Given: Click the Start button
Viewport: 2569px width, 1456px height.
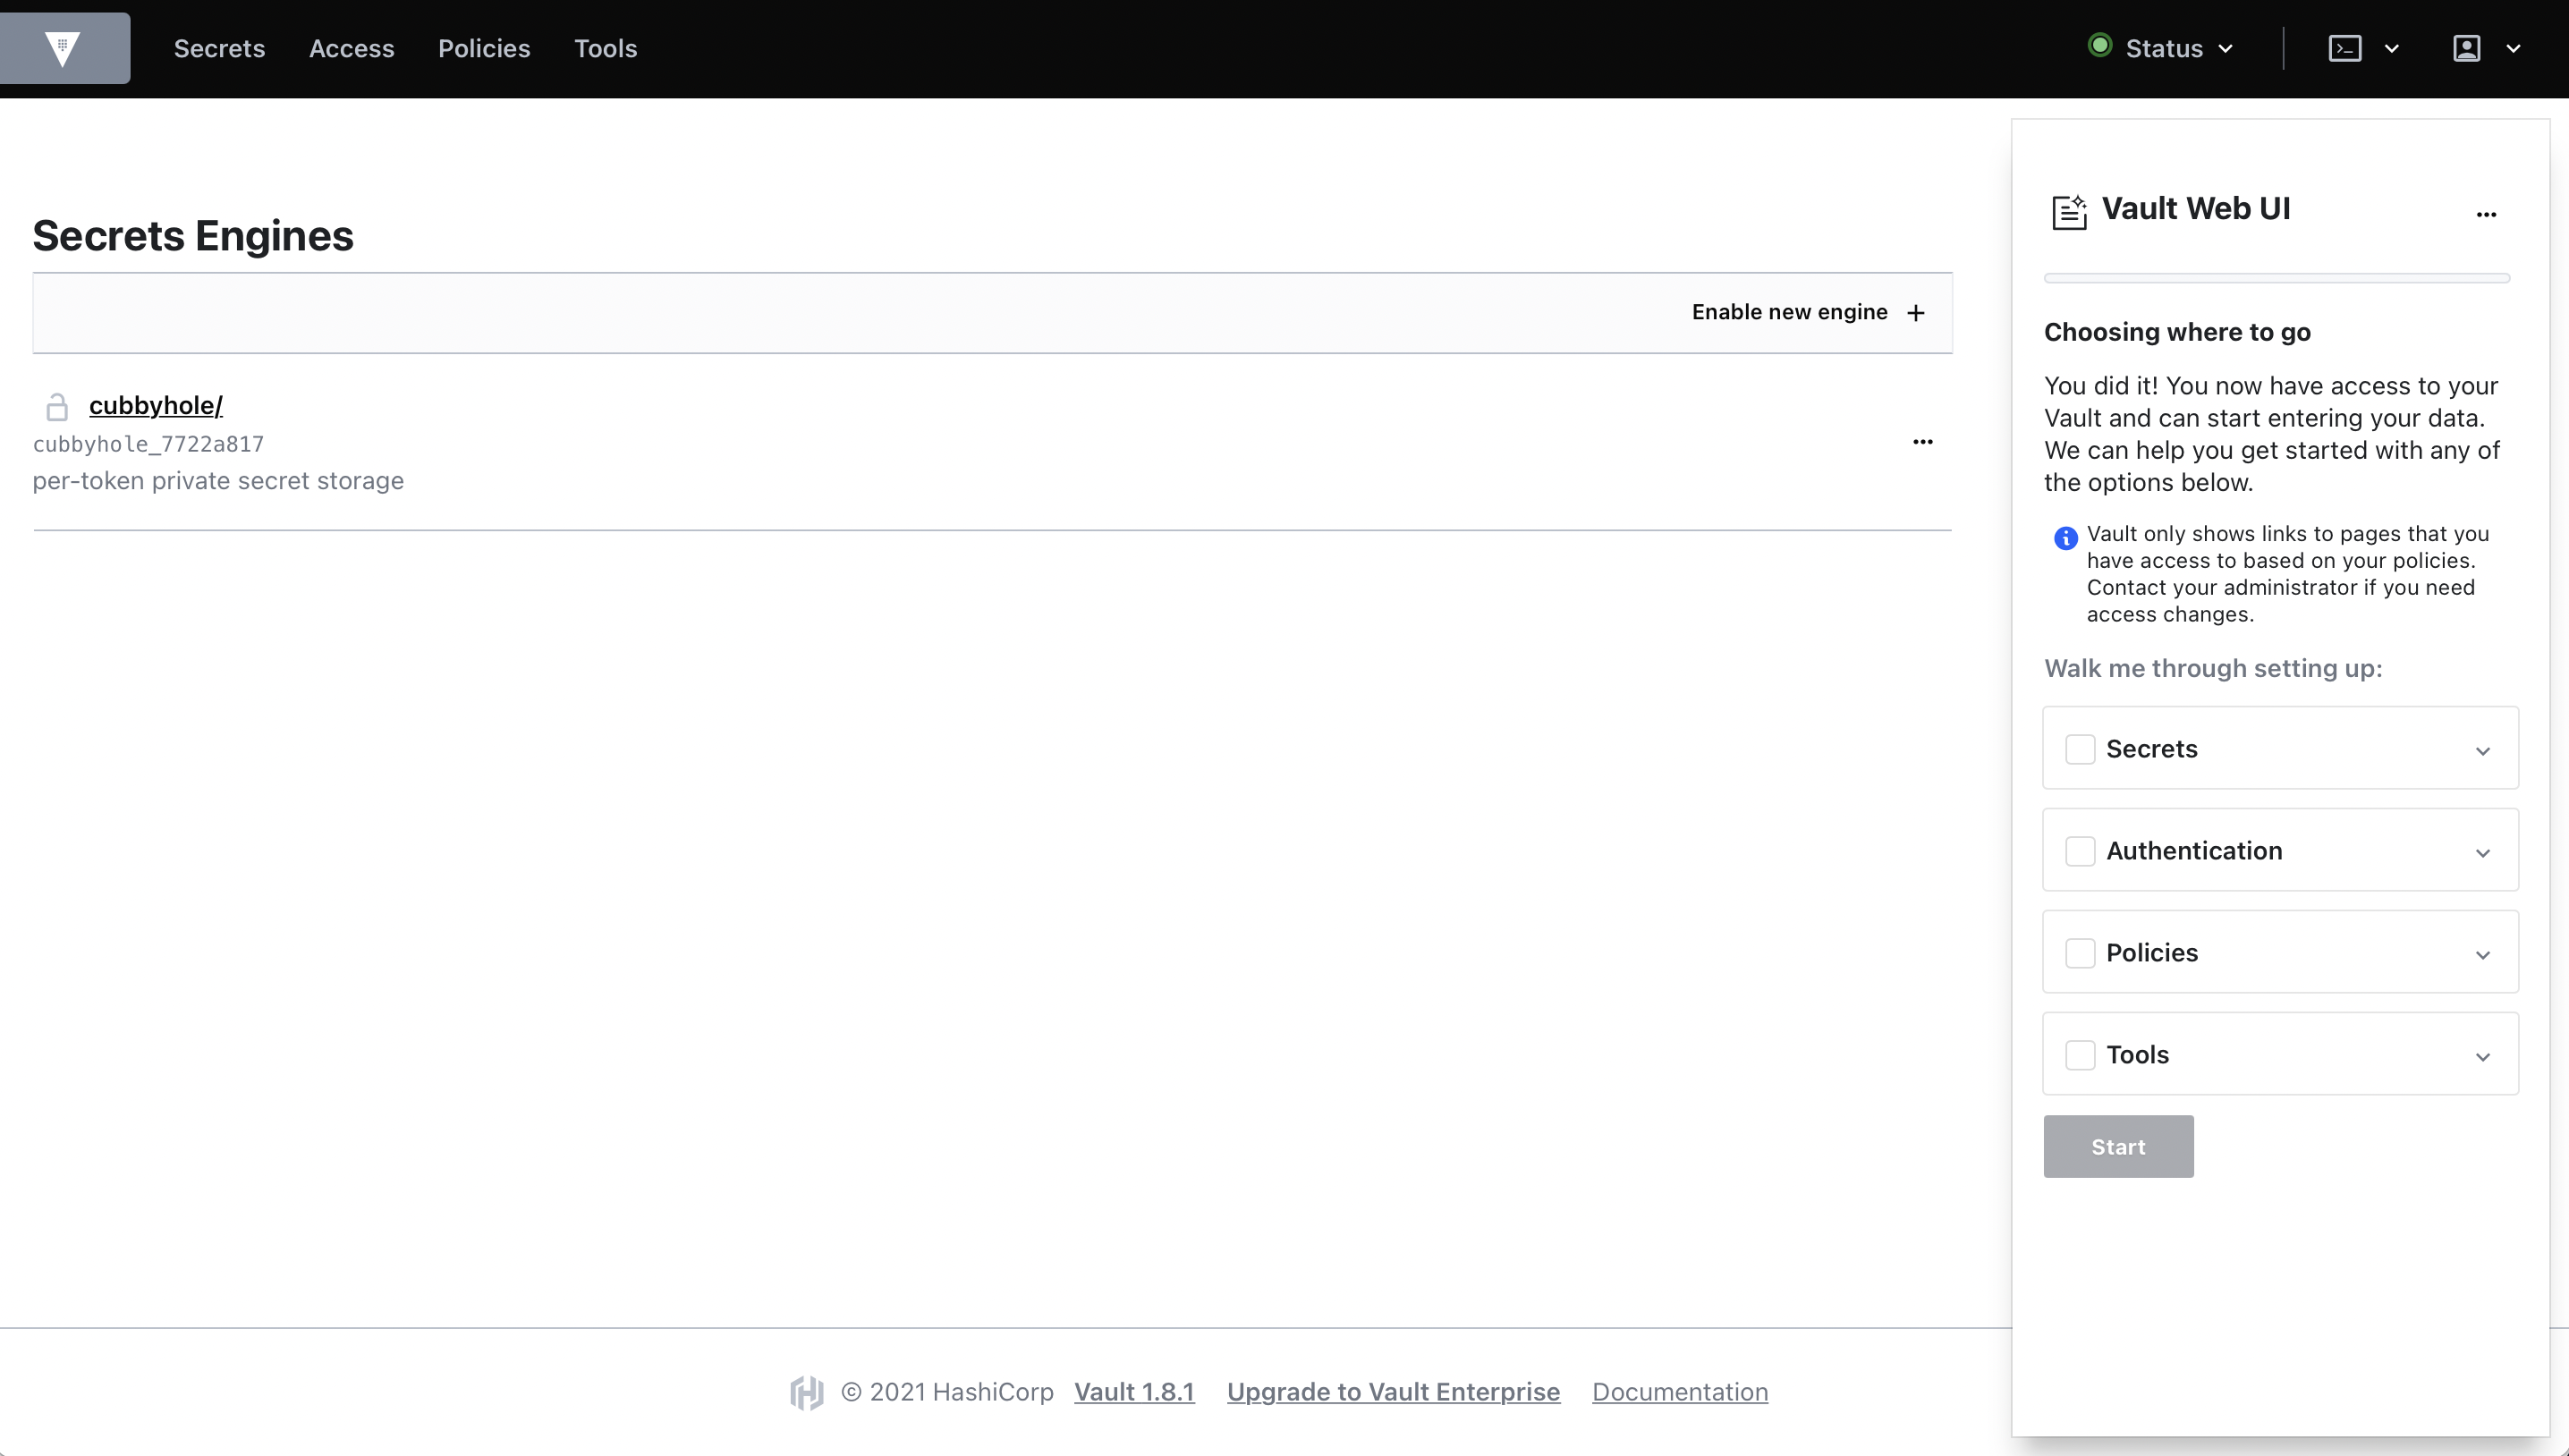Looking at the screenshot, I should pos(2118,1146).
